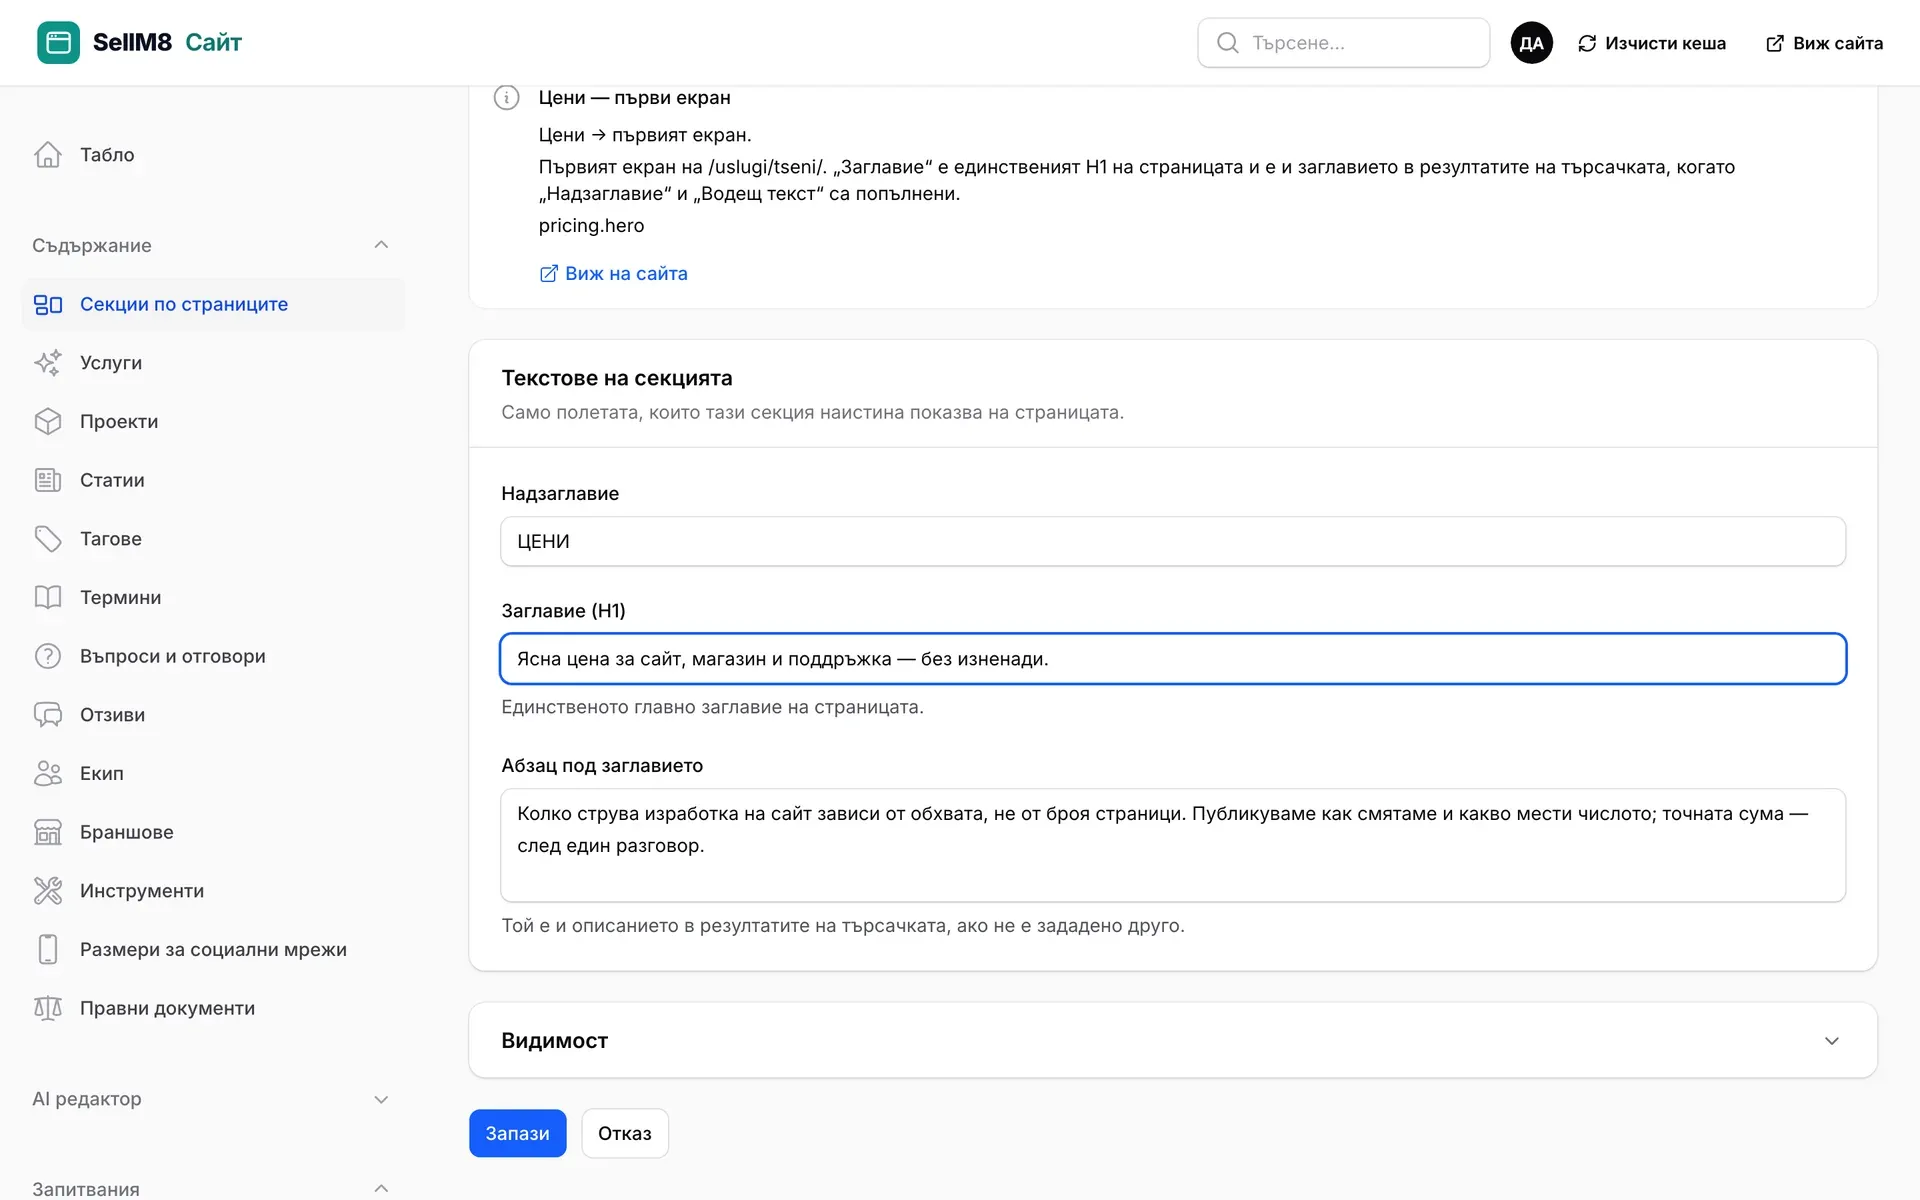This screenshot has height=1200, width=1920.
Task: Click the SellM8 logo icon
Action: point(58,42)
